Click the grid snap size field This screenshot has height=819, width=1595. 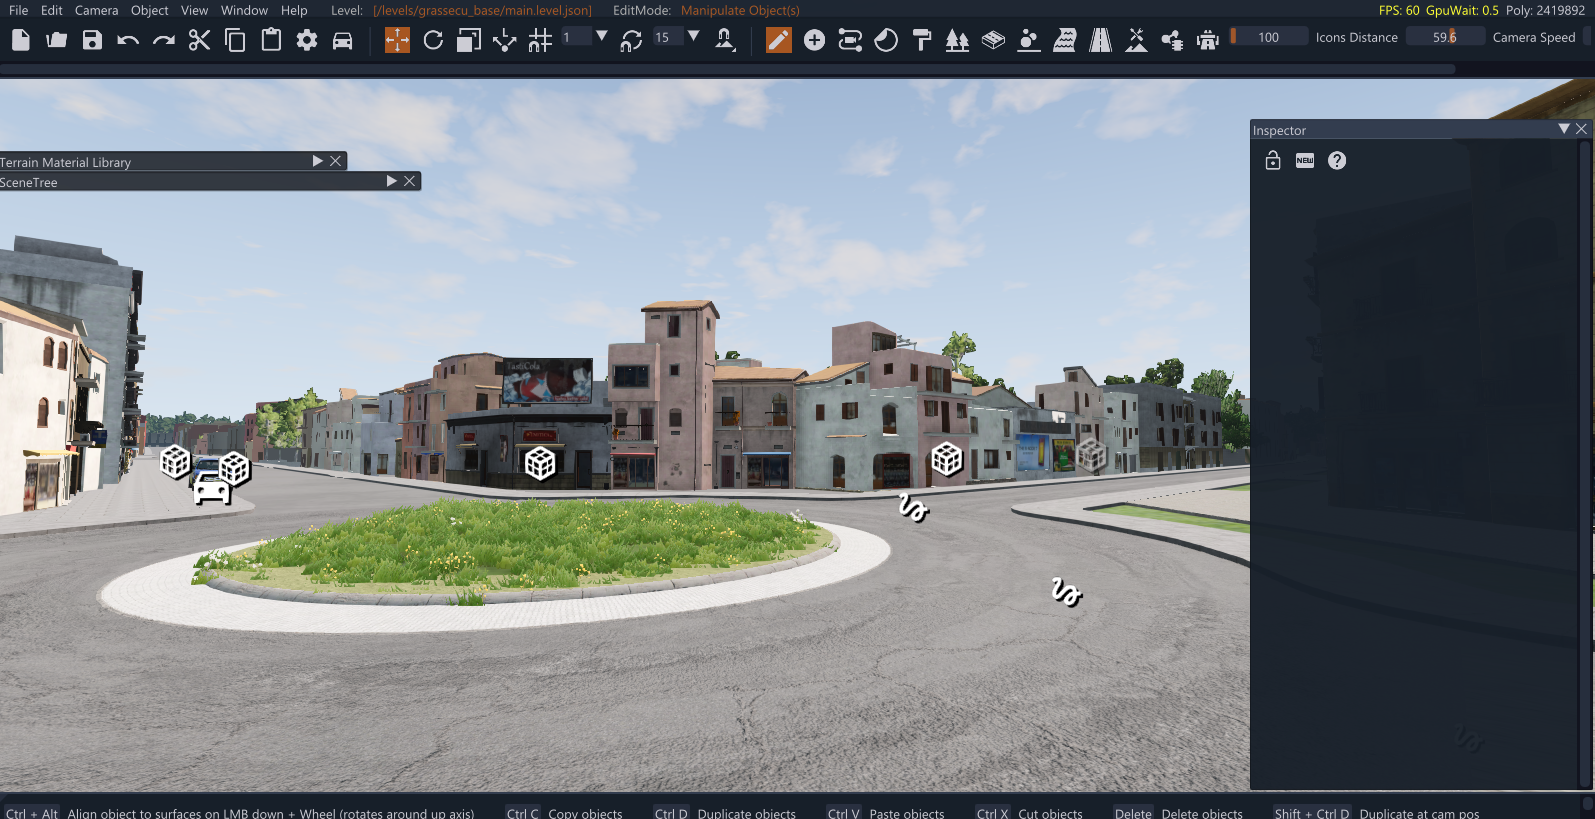tap(575, 37)
